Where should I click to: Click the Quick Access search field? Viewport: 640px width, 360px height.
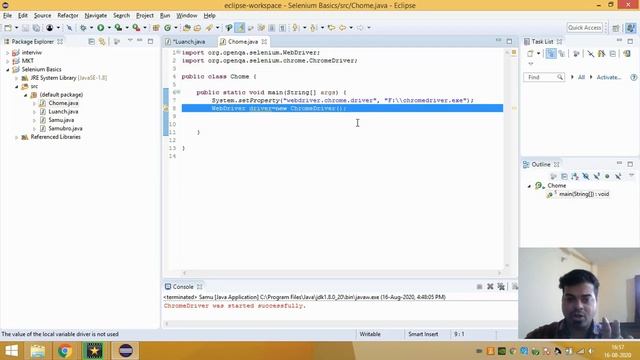click(x=584, y=28)
